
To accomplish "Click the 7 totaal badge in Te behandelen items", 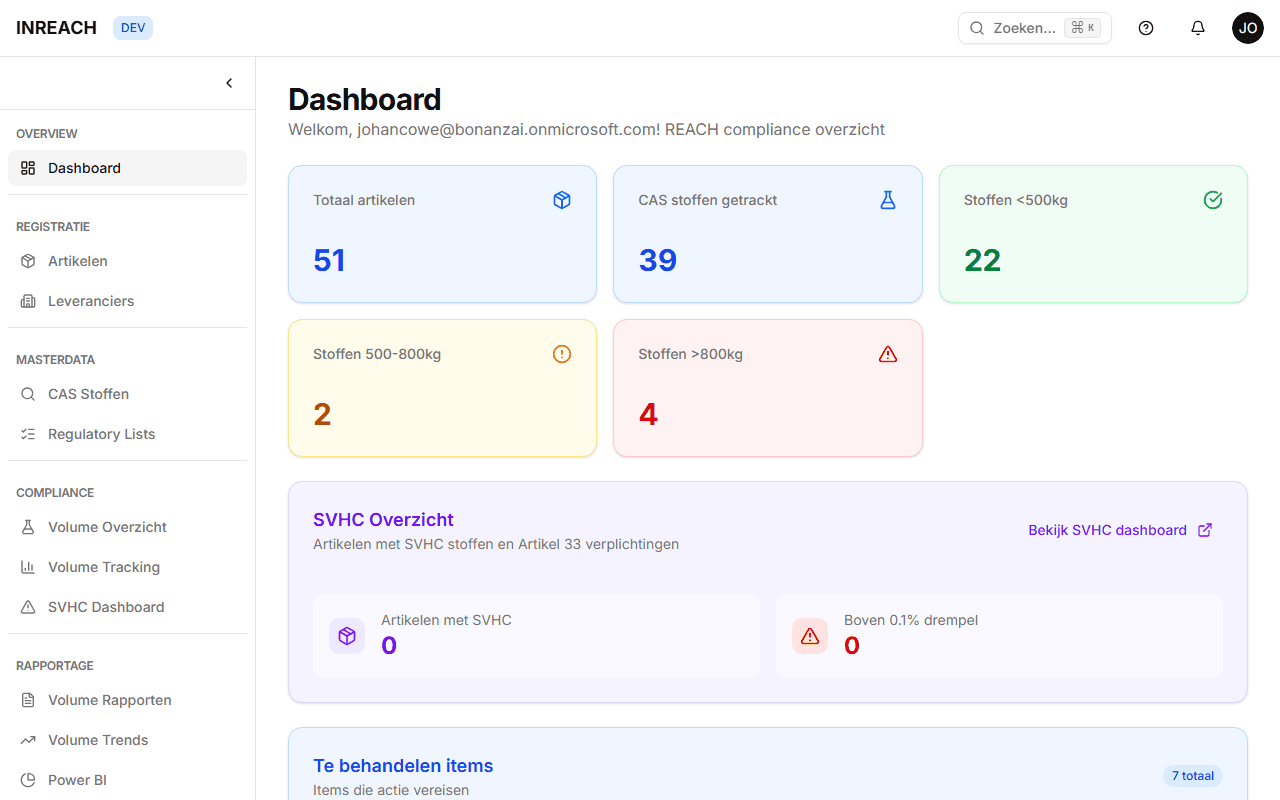I will [1192, 776].
